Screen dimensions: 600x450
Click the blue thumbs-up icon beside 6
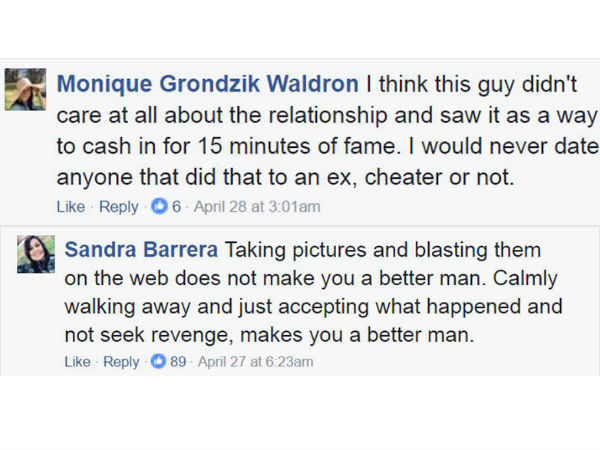pyautogui.click(x=159, y=206)
